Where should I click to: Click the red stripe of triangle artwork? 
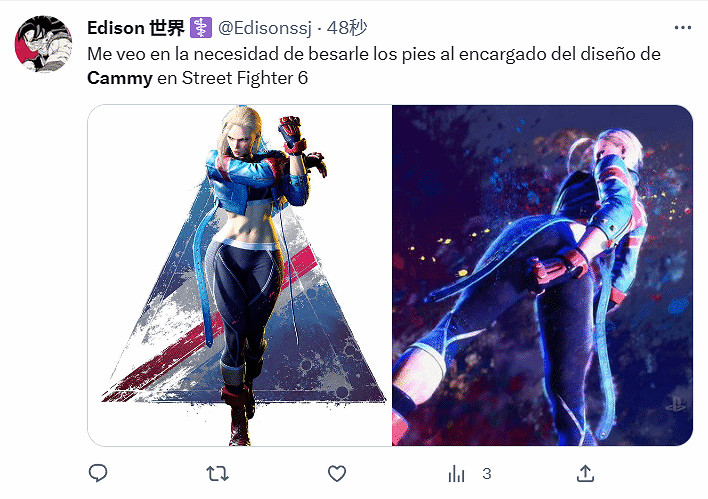coord(212,325)
